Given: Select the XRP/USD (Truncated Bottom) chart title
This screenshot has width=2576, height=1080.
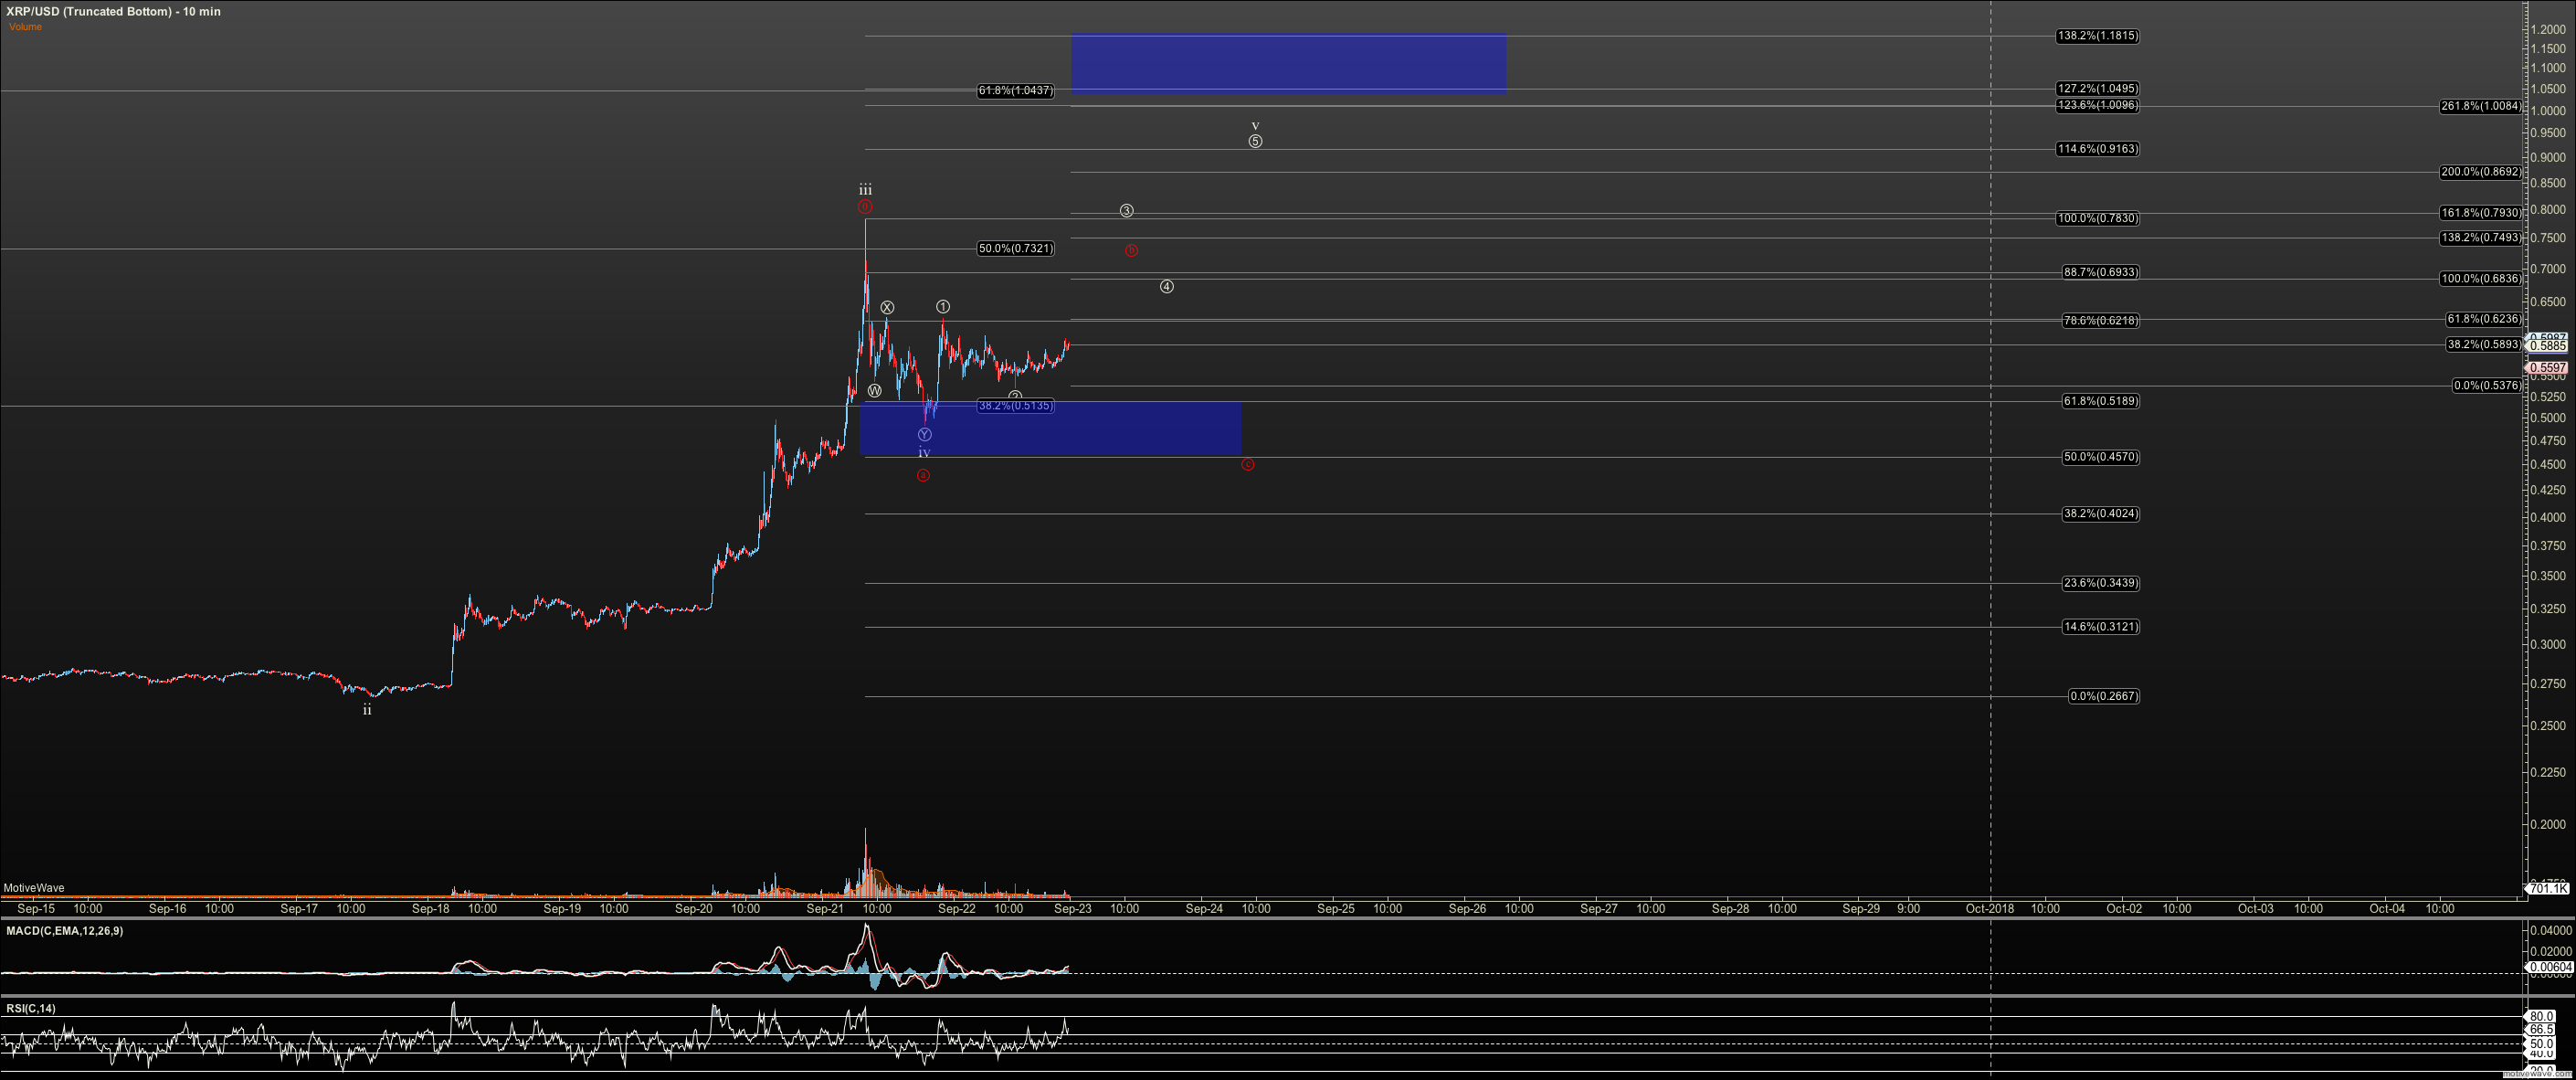Looking at the screenshot, I should [x=113, y=11].
